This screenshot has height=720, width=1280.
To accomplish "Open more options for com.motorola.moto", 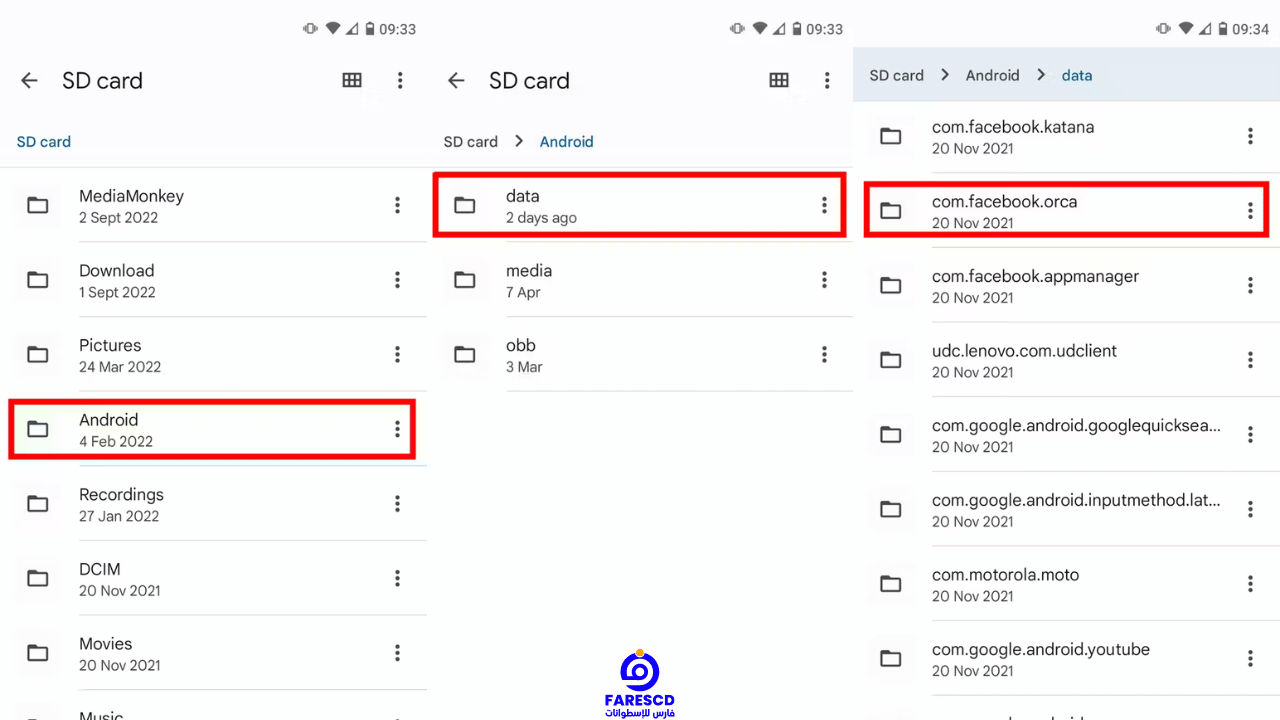I will [x=1250, y=584].
